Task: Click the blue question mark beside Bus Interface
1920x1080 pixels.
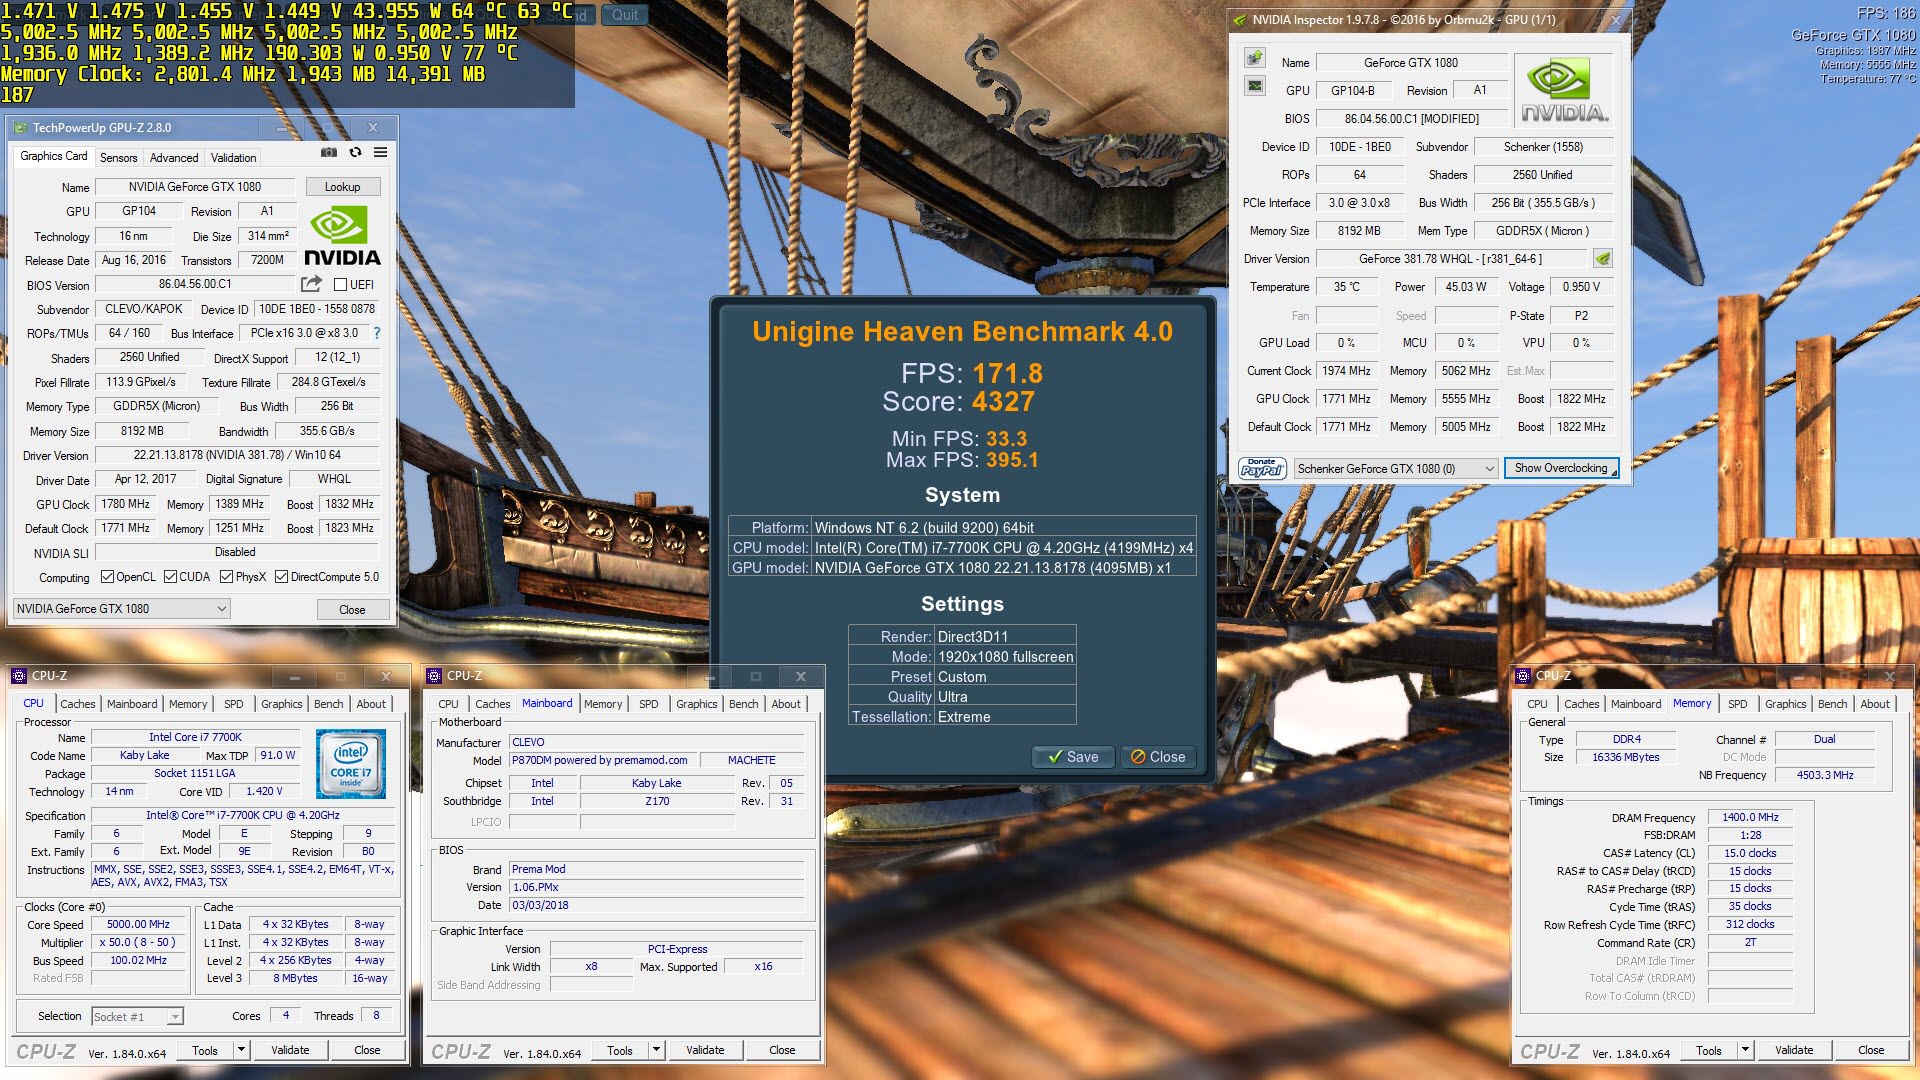Action: (x=377, y=333)
